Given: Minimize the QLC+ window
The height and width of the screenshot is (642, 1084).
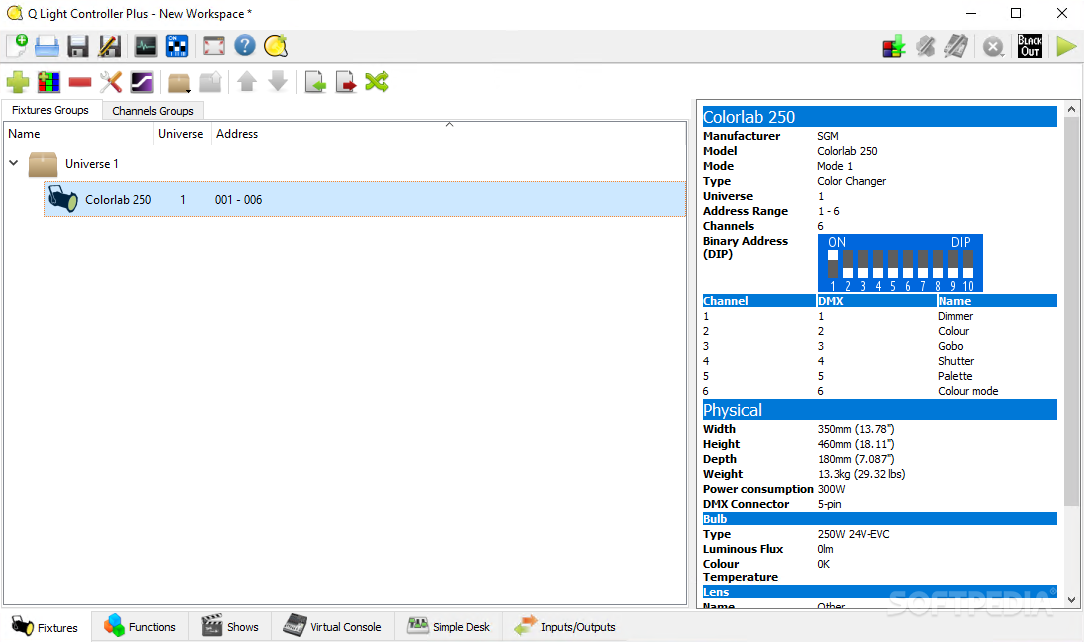Looking at the screenshot, I should pyautogui.click(x=971, y=13).
